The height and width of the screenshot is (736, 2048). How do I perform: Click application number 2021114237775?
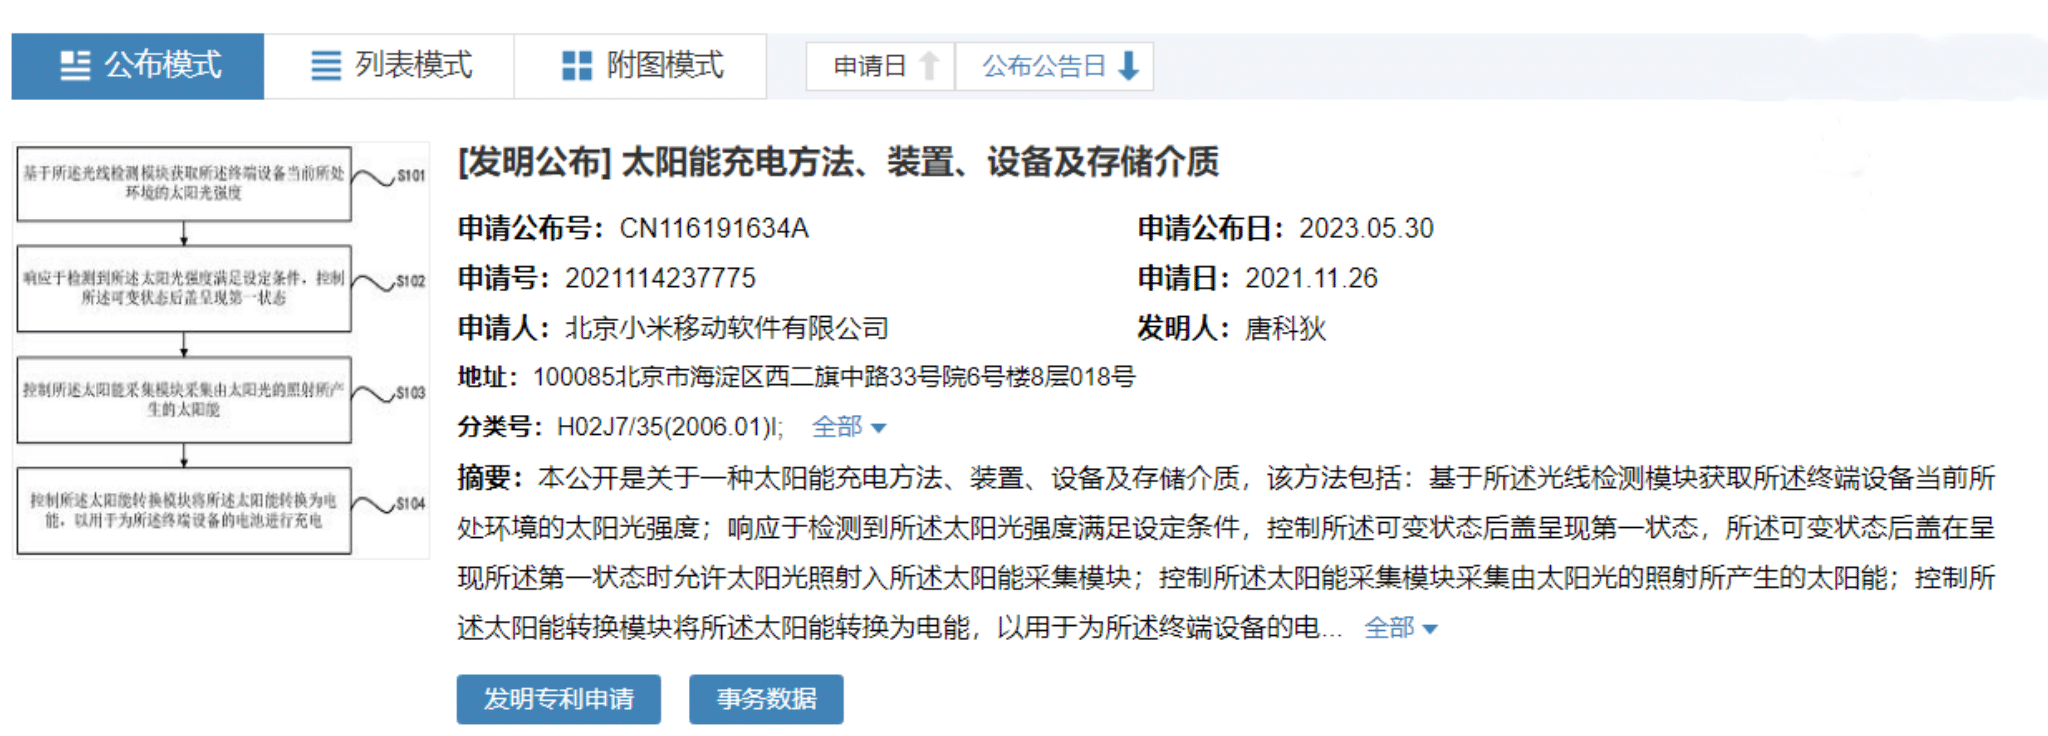point(660,278)
